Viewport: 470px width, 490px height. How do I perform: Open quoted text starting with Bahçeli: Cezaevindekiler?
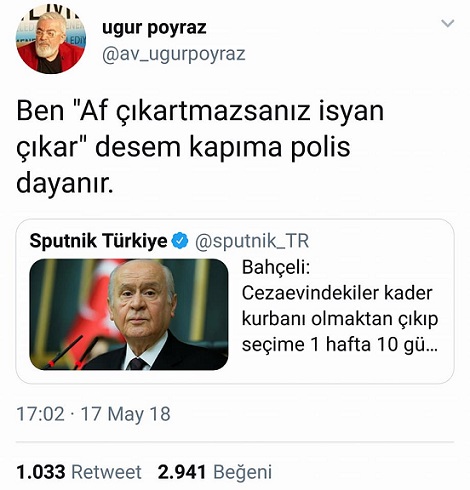[340, 306]
